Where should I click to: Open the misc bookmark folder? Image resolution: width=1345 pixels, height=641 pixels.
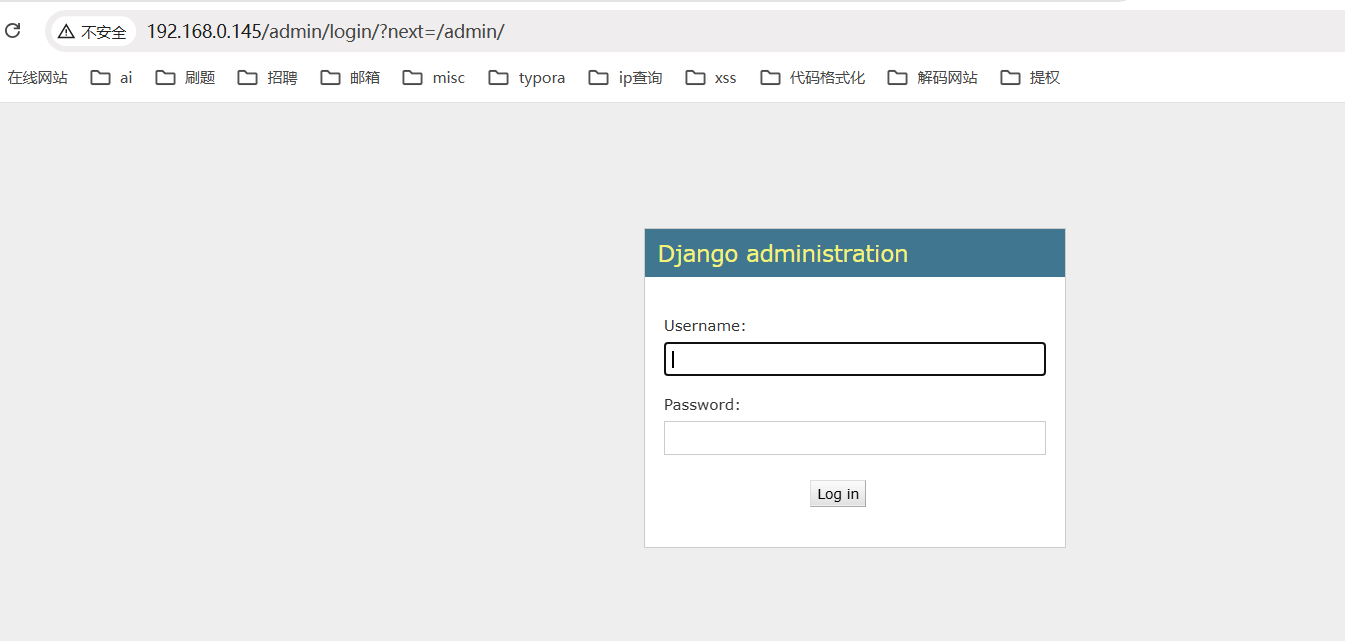[433, 78]
